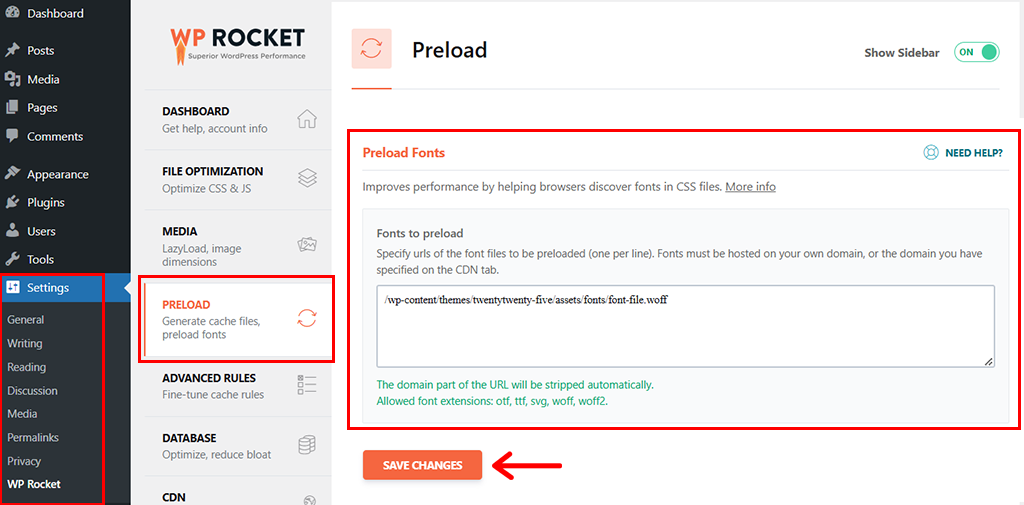Click the NEED HELP? link
The height and width of the screenshot is (505, 1024).
click(974, 153)
